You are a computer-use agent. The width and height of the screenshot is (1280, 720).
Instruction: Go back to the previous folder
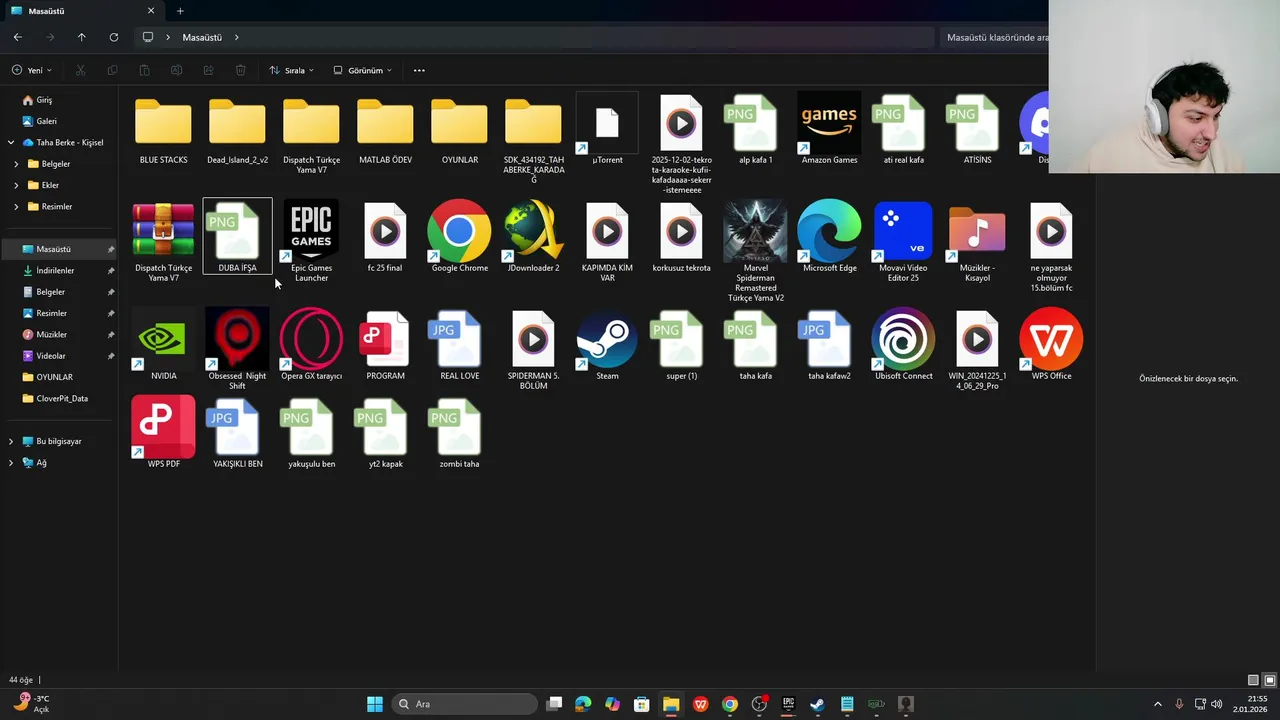(x=18, y=37)
